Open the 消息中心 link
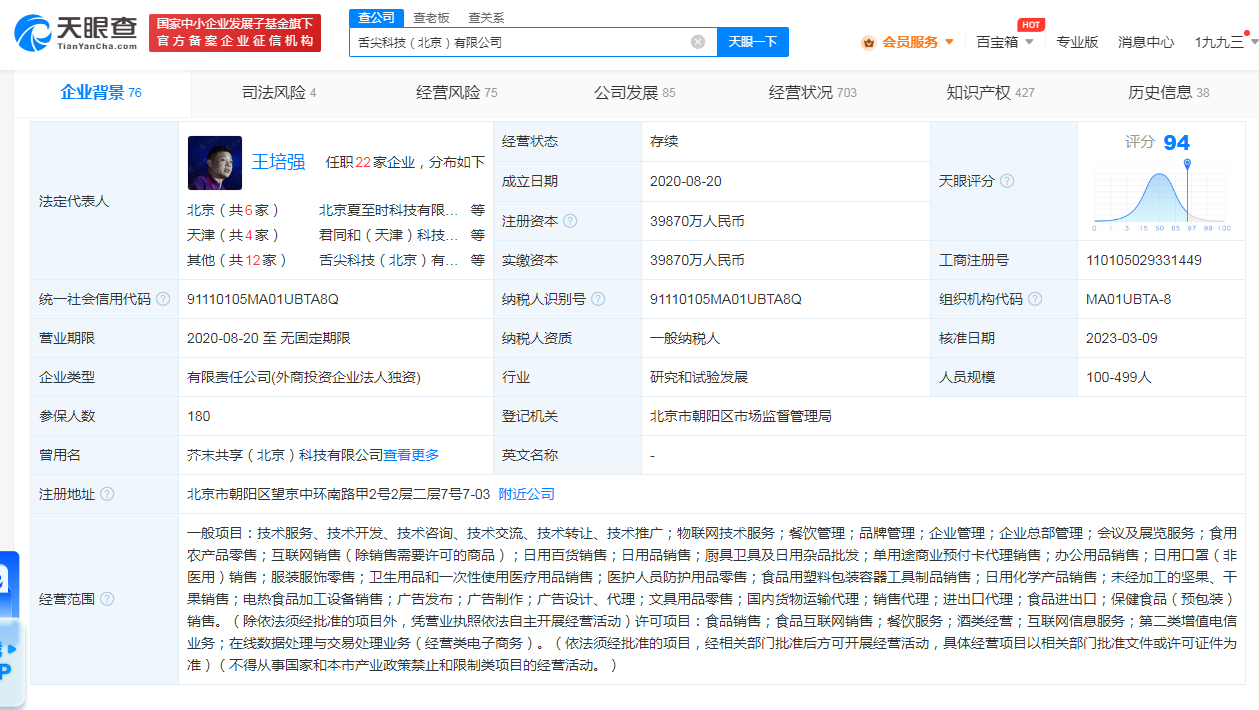The height and width of the screenshot is (710, 1259). (x=1146, y=42)
